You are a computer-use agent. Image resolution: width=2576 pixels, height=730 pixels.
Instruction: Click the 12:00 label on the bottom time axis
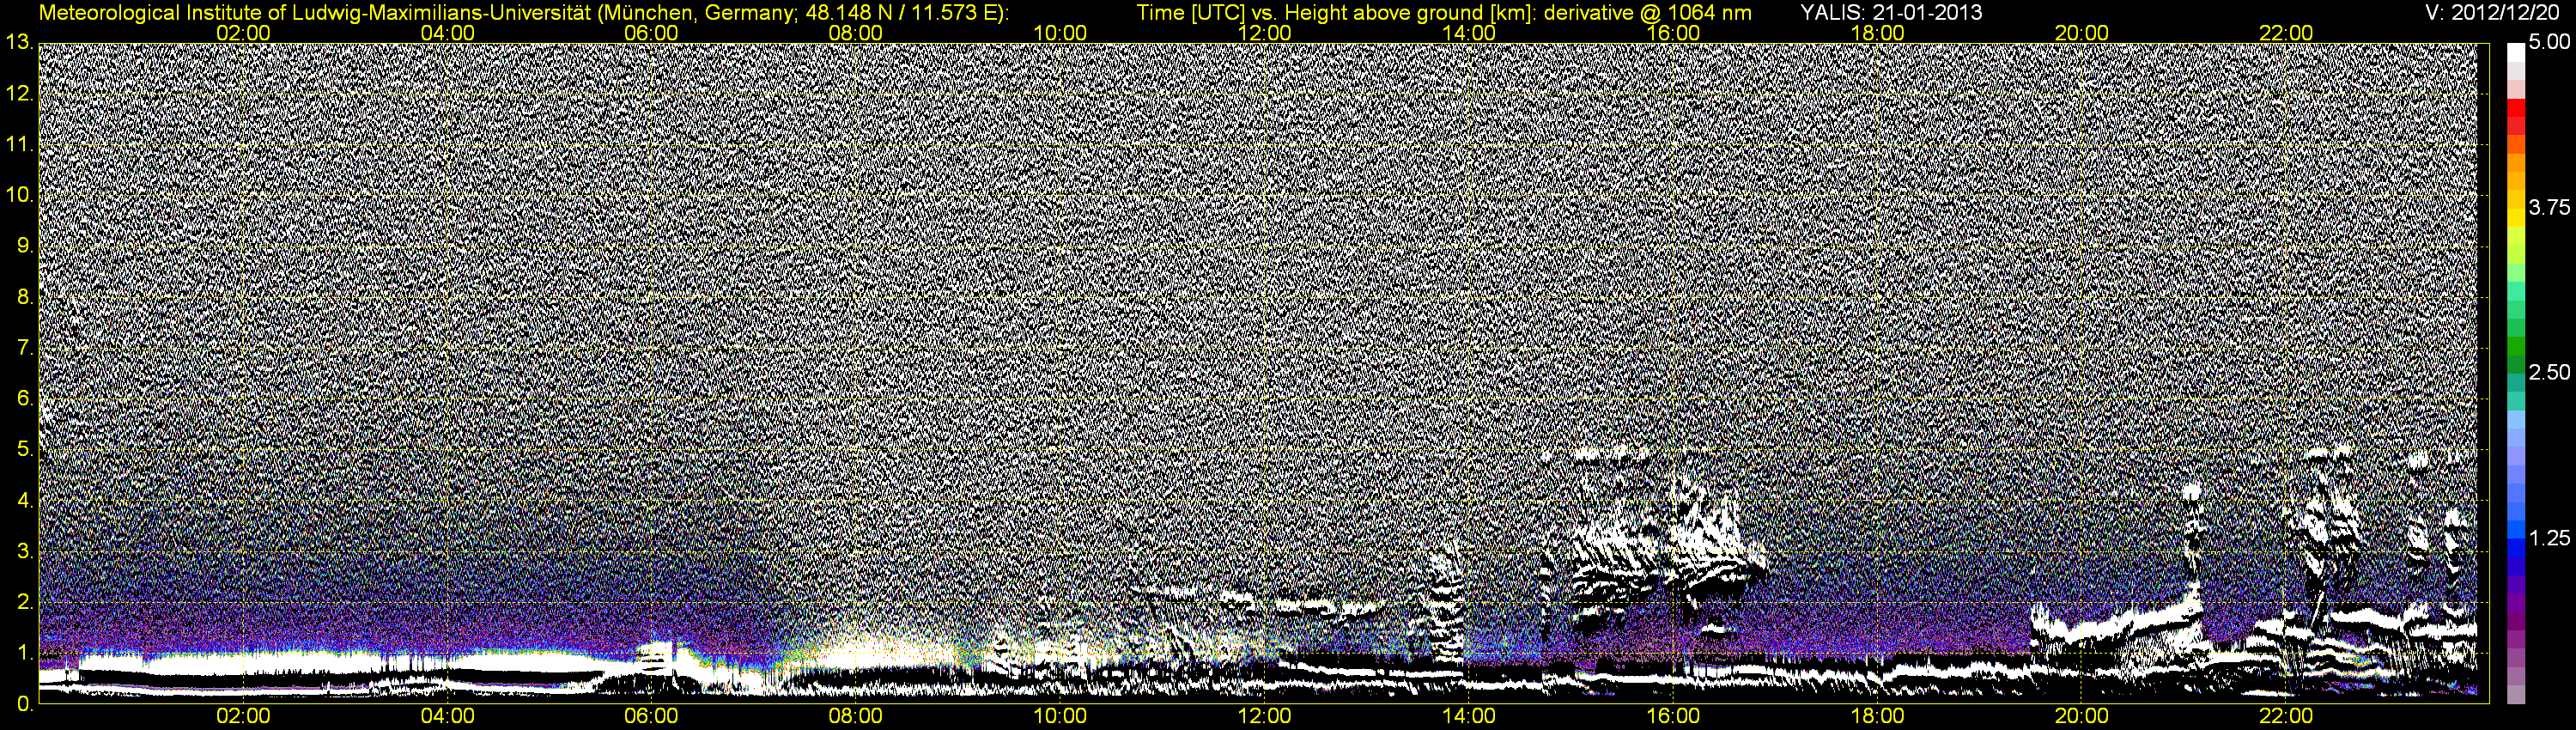point(1264,716)
